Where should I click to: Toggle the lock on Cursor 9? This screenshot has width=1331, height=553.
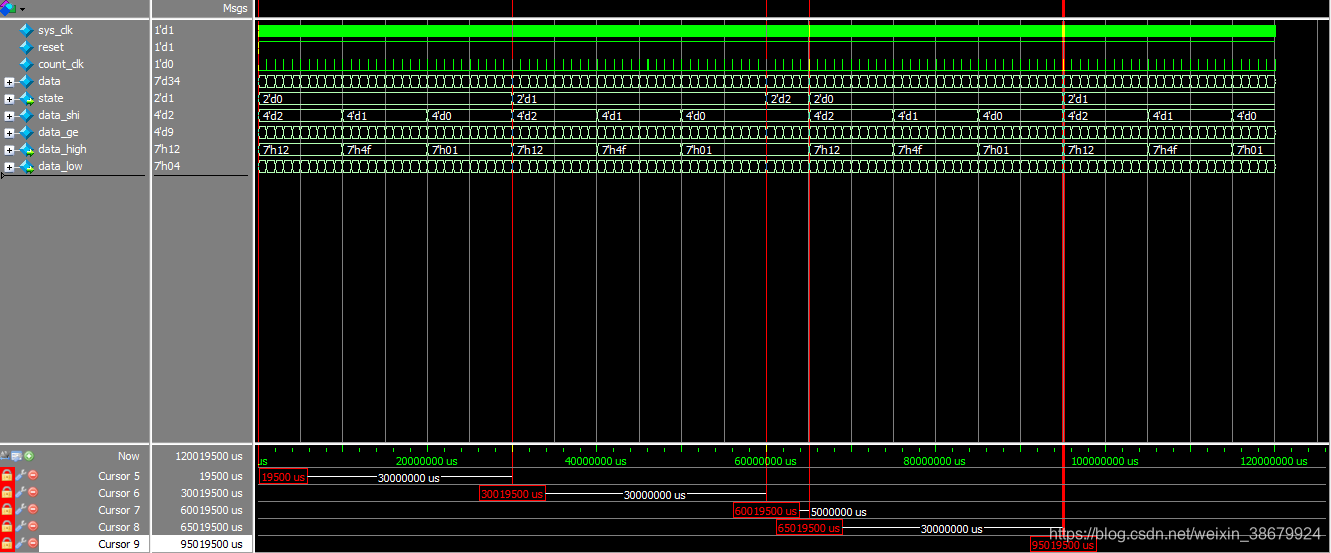click(x=7, y=544)
